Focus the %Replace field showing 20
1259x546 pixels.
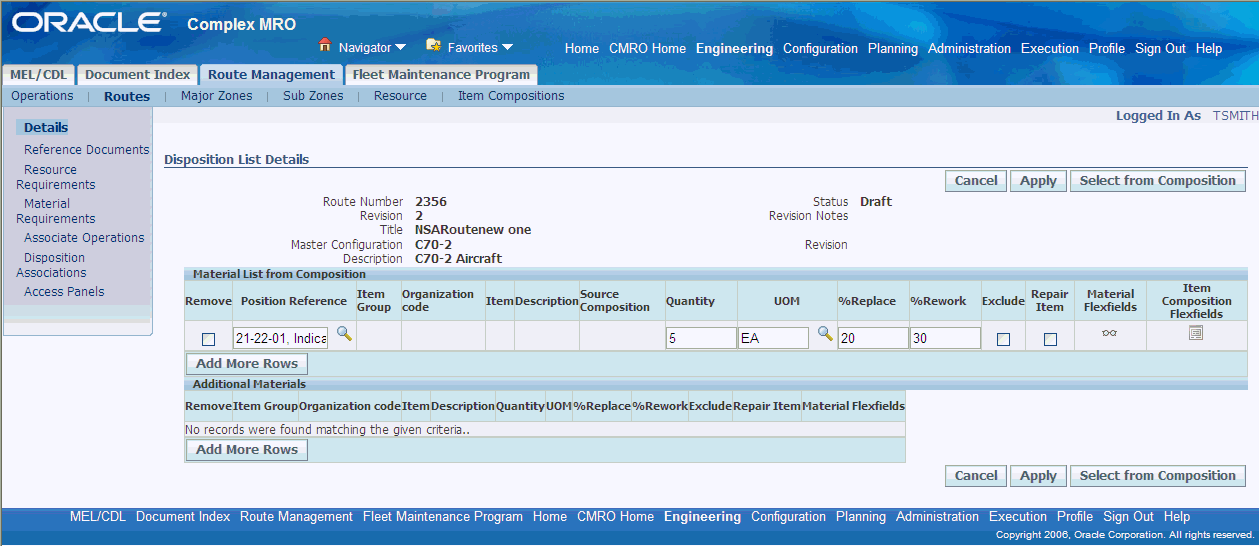(x=873, y=338)
